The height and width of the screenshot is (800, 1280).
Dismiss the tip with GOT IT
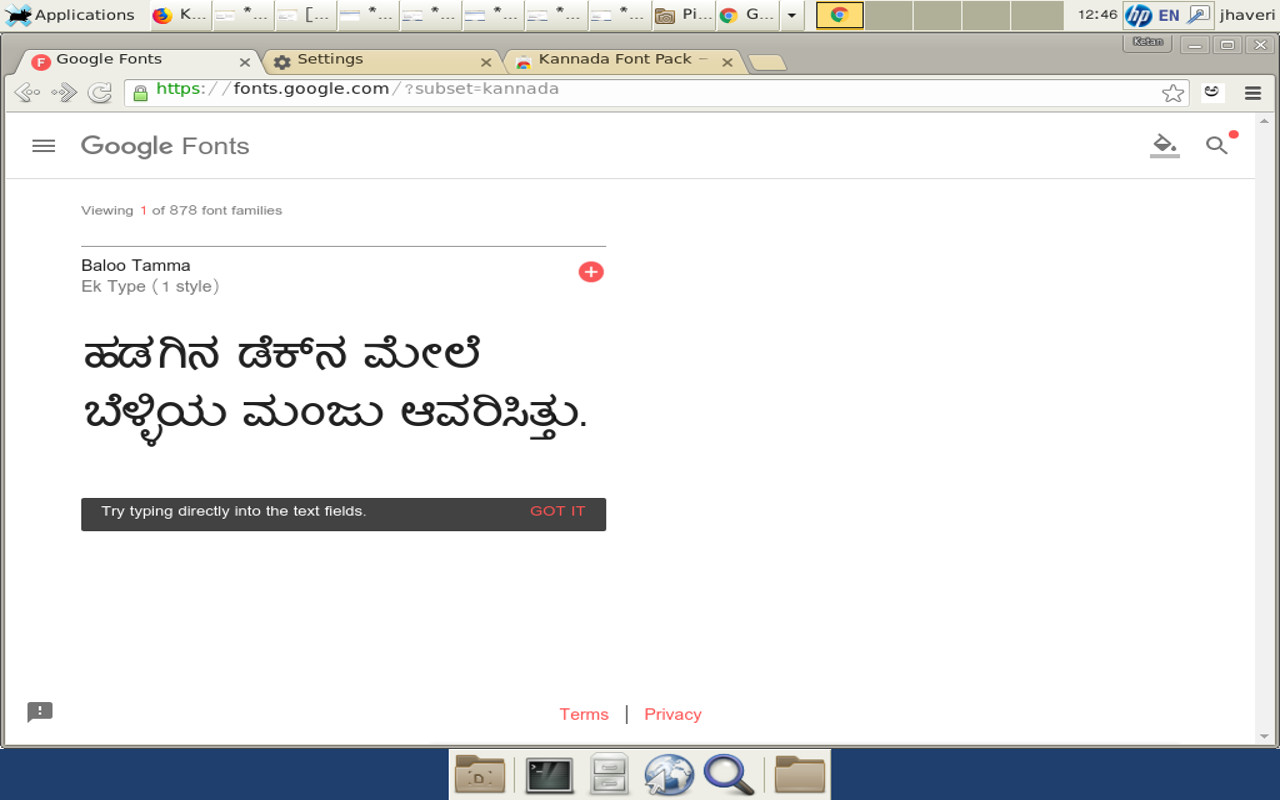[x=558, y=511]
